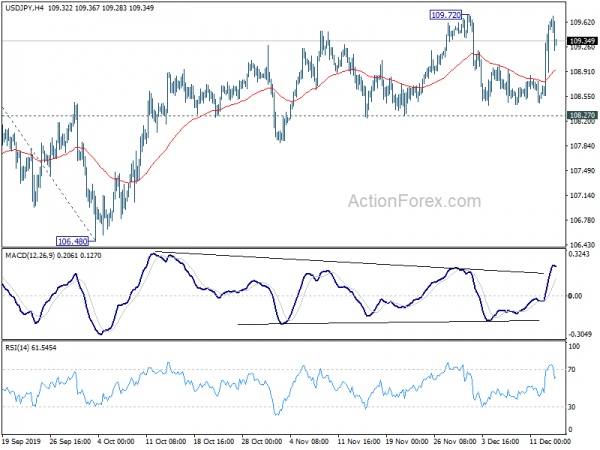Click the 106.480 low price label
This screenshot has width=600, height=450.
[x=72, y=241]
